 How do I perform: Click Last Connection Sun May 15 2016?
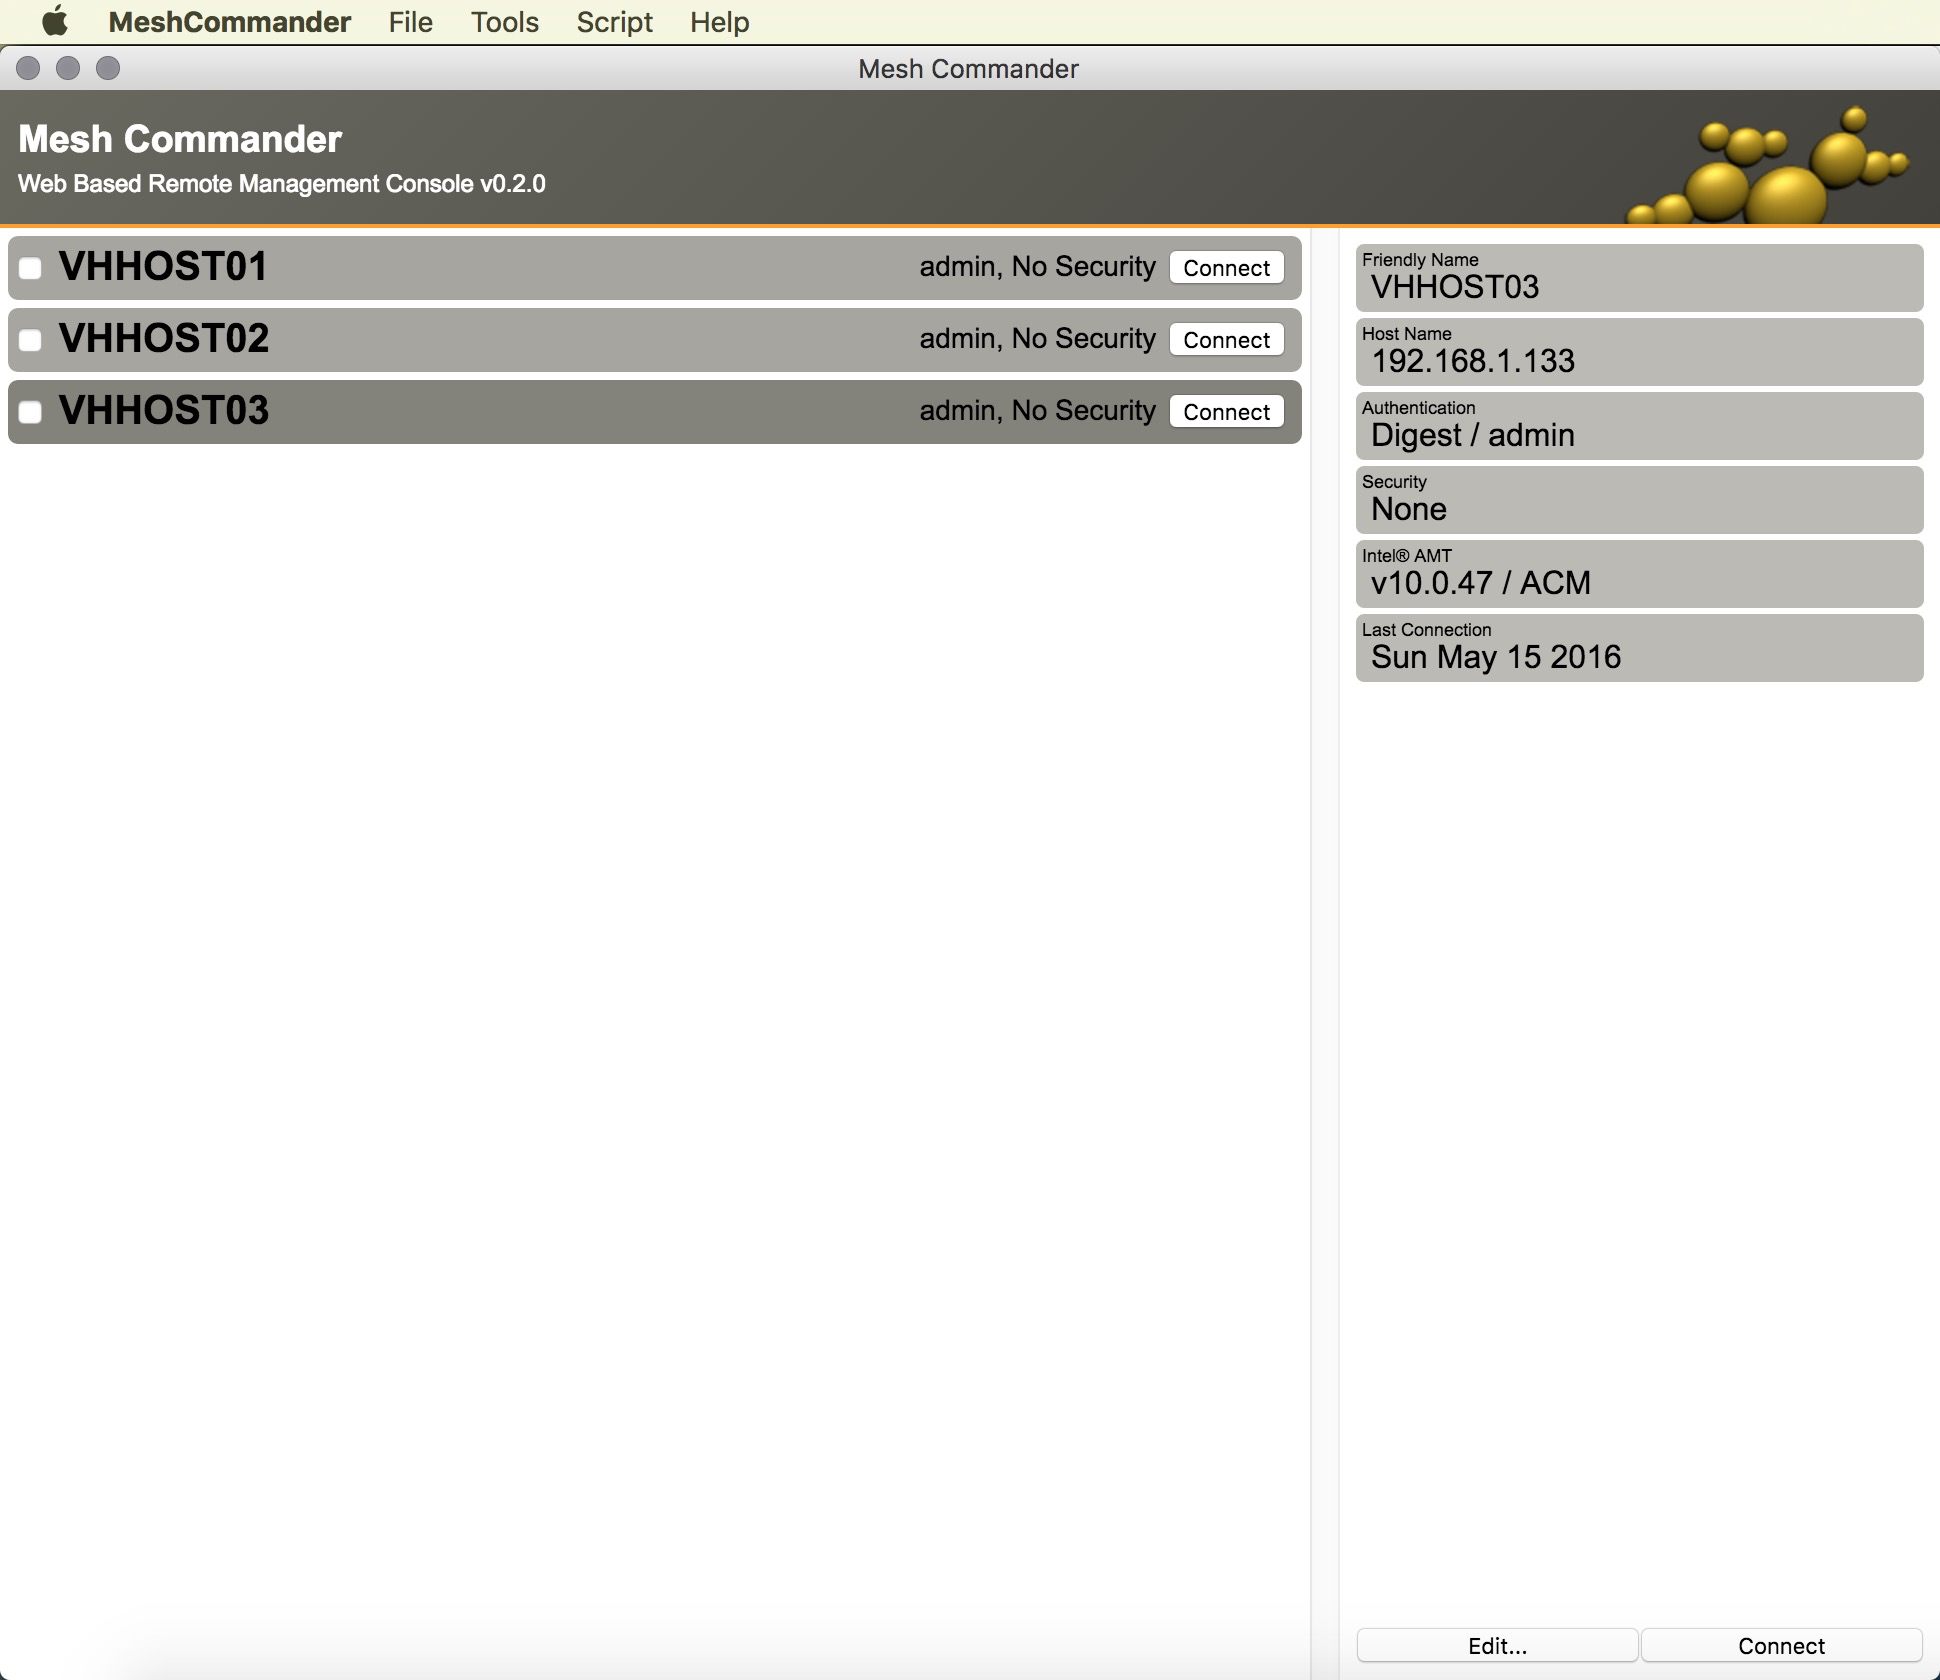pyautogui.click(x=1639, y=648)
